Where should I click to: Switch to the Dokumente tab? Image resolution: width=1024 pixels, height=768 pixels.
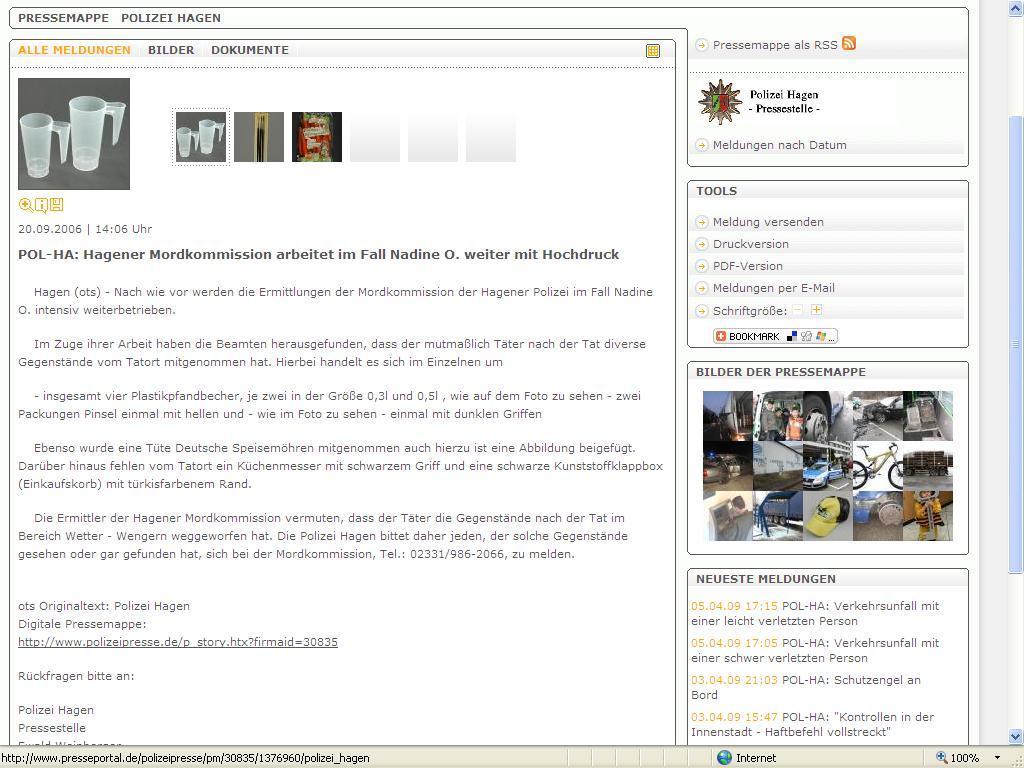pos(250,50)
